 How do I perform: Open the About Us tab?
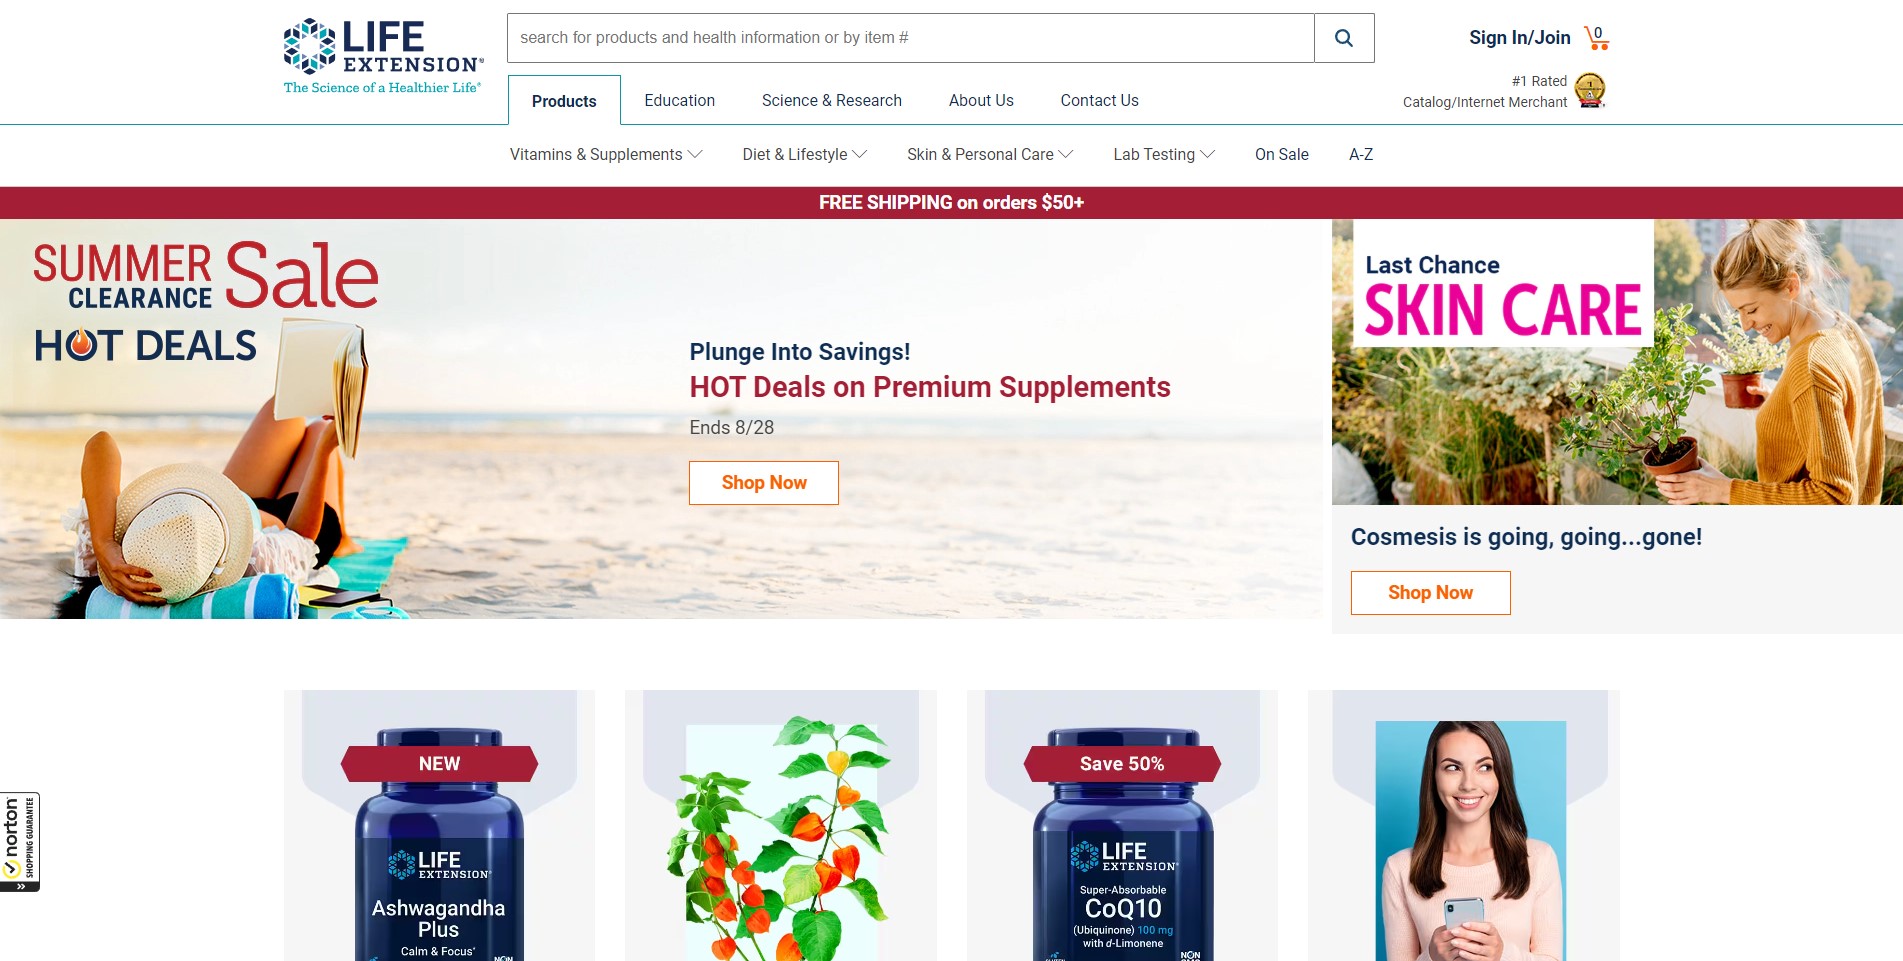click(981, 100)
